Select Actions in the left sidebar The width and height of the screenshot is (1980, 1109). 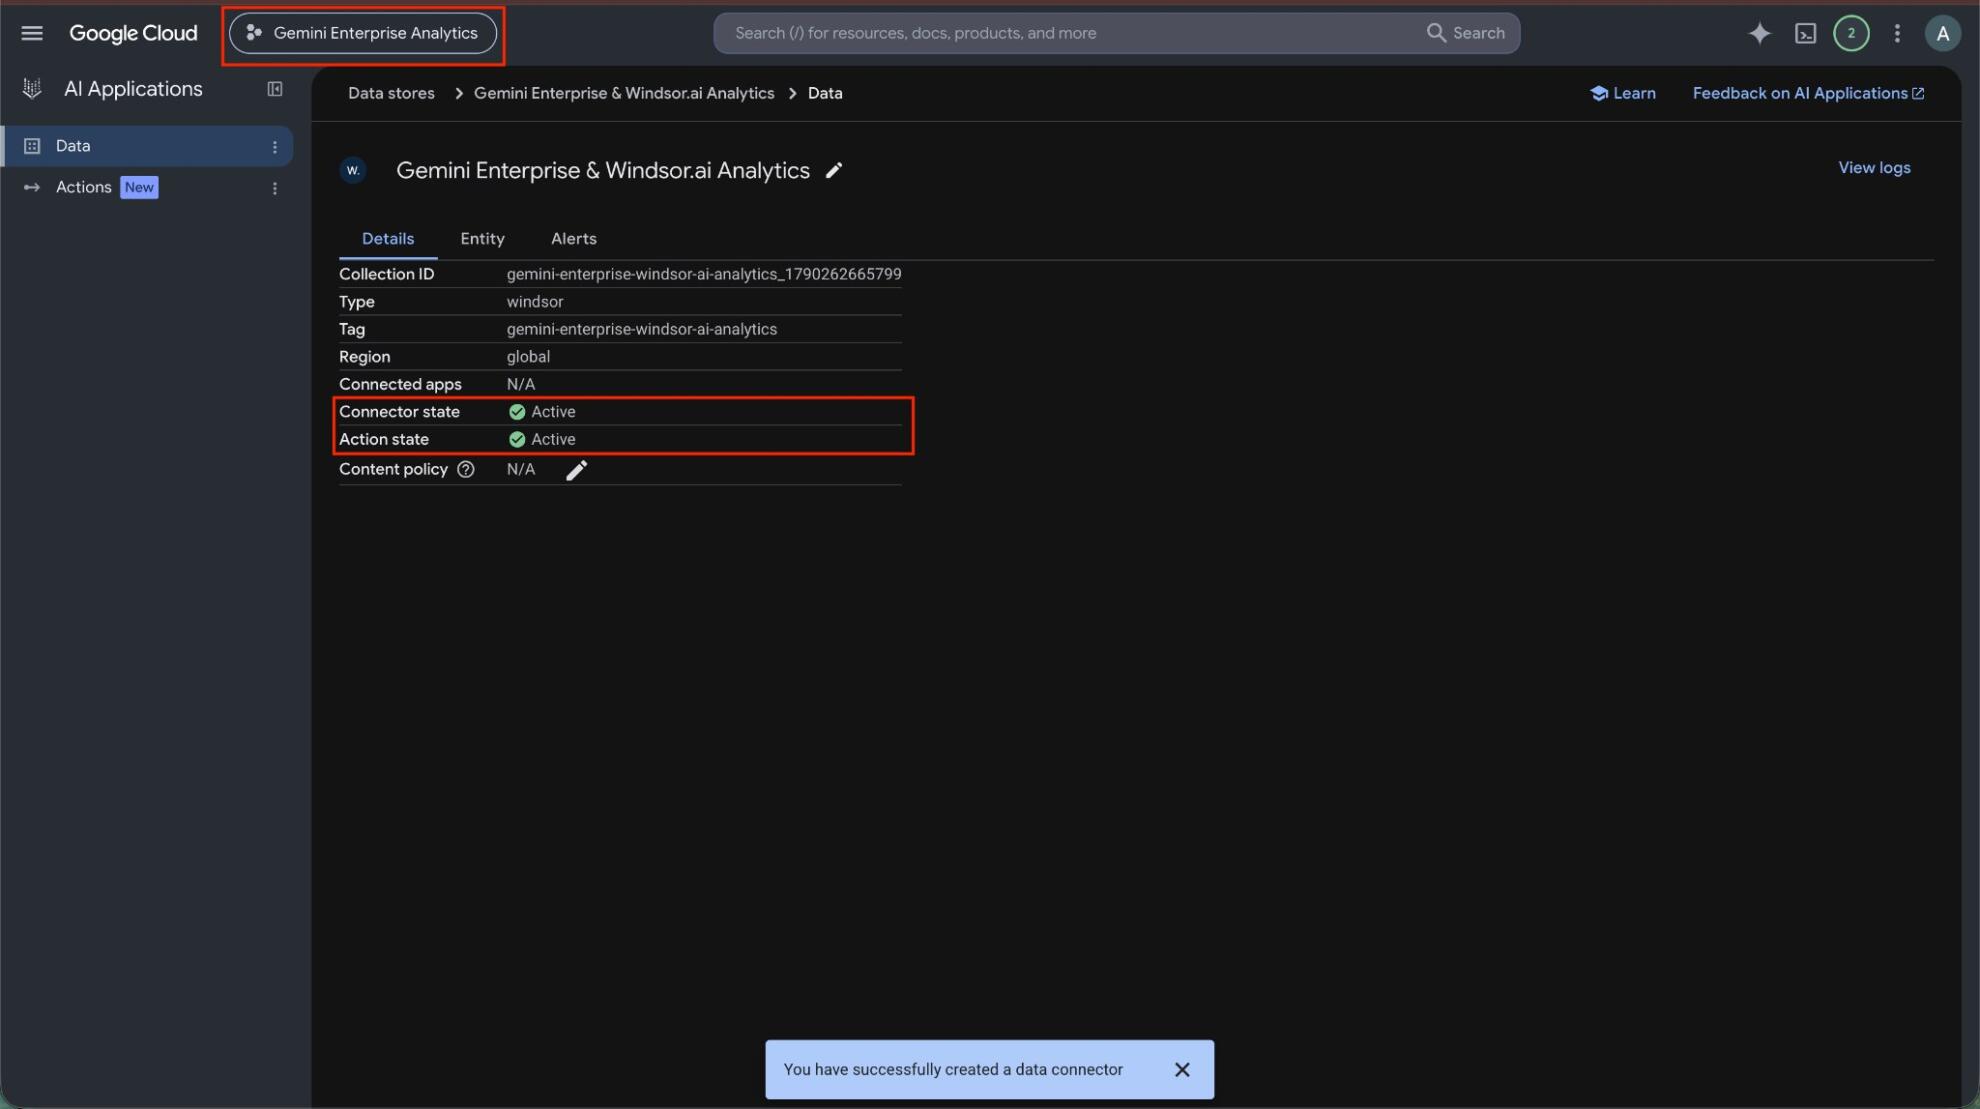pyautogui.click(x=84, y=187)
